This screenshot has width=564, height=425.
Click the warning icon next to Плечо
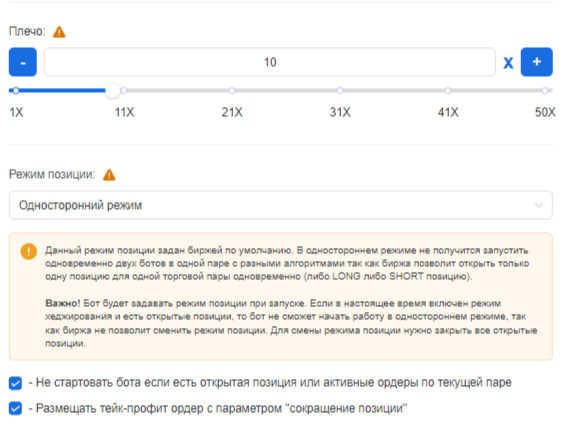[x=59, y=32]
